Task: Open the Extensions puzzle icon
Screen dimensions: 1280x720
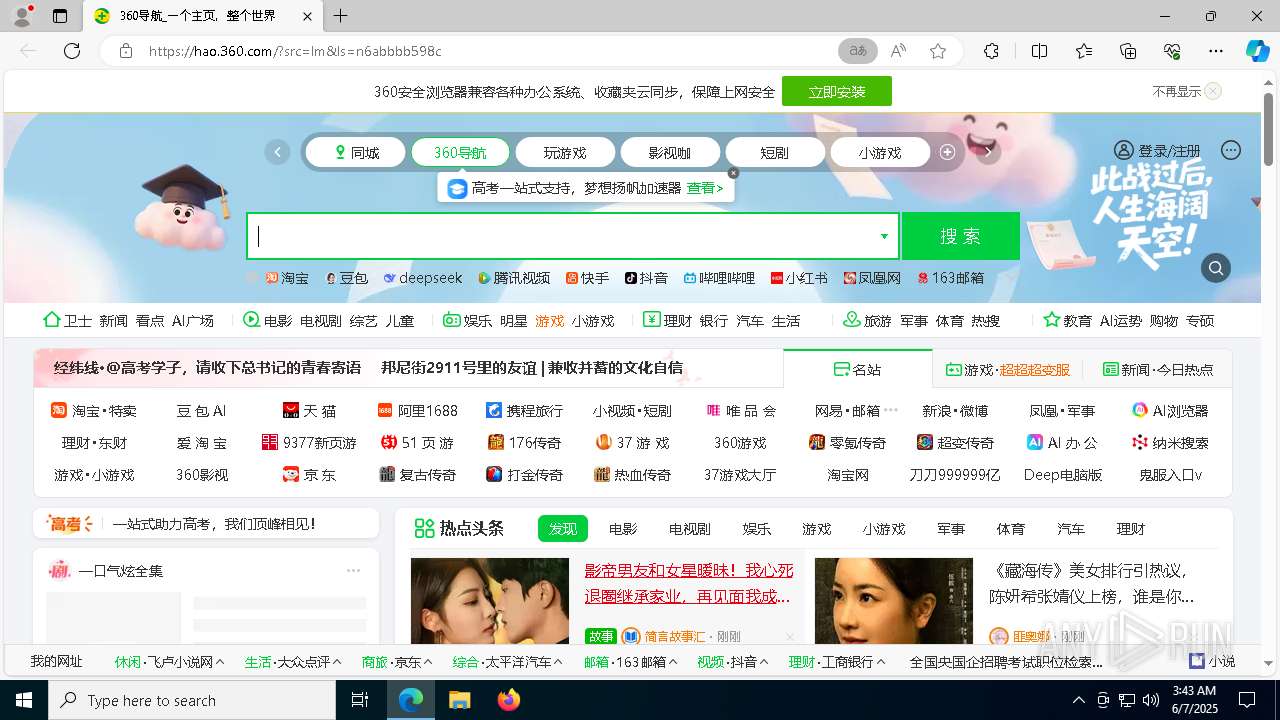Action: click(991, 51)
